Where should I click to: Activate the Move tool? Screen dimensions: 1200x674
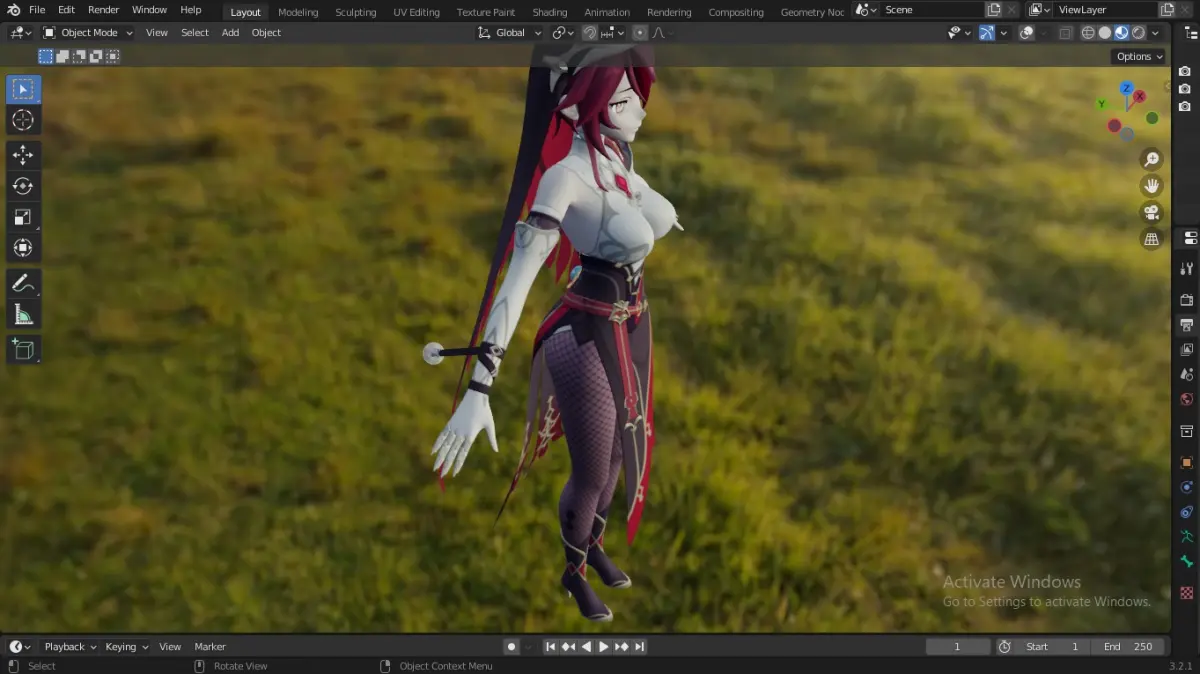[x=23, y=155]
